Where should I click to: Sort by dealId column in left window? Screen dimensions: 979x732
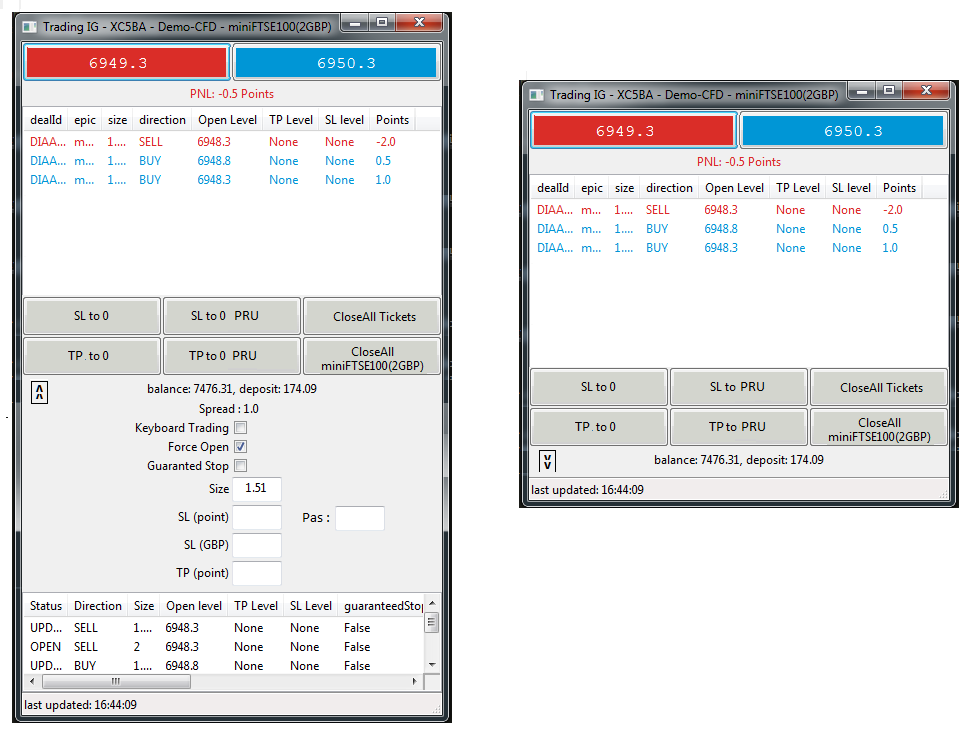46,120
